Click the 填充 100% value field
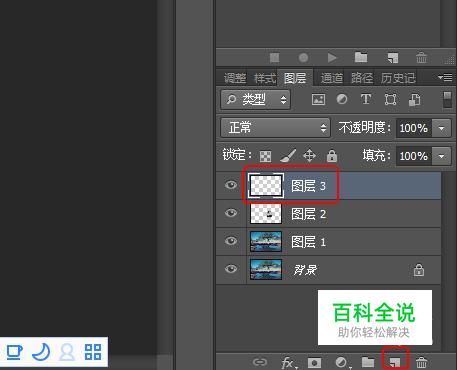Screen dimensions: 457x370 point(414,156)
